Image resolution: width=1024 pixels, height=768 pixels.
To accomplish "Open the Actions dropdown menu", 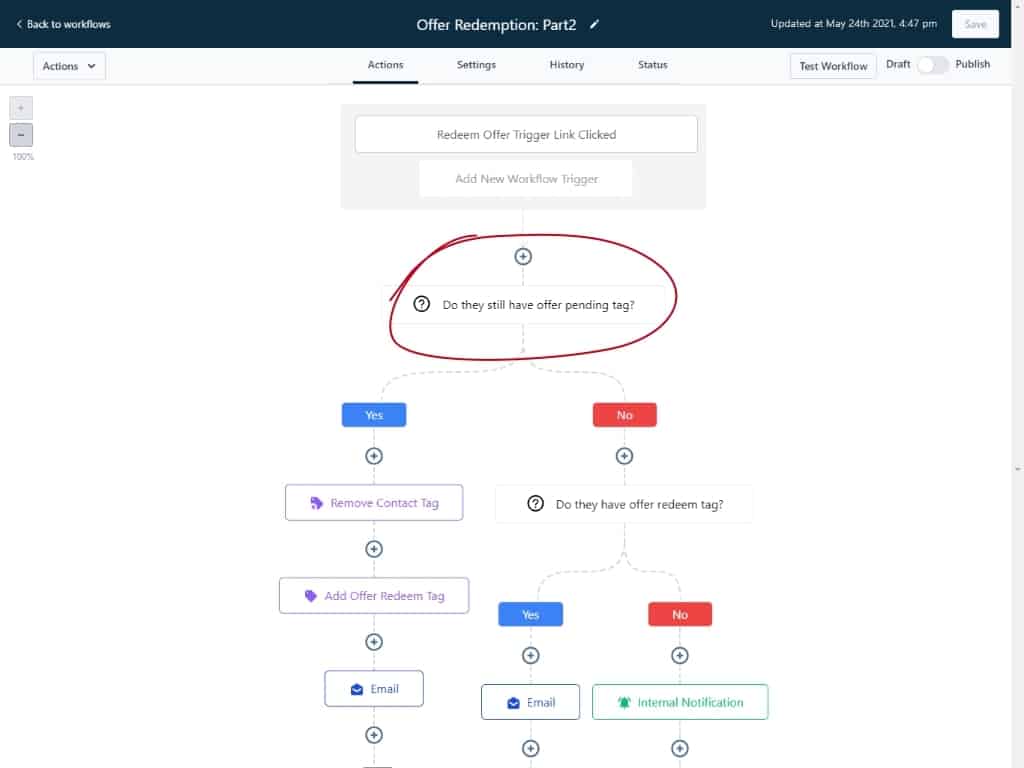I will (x=69, y=66).
